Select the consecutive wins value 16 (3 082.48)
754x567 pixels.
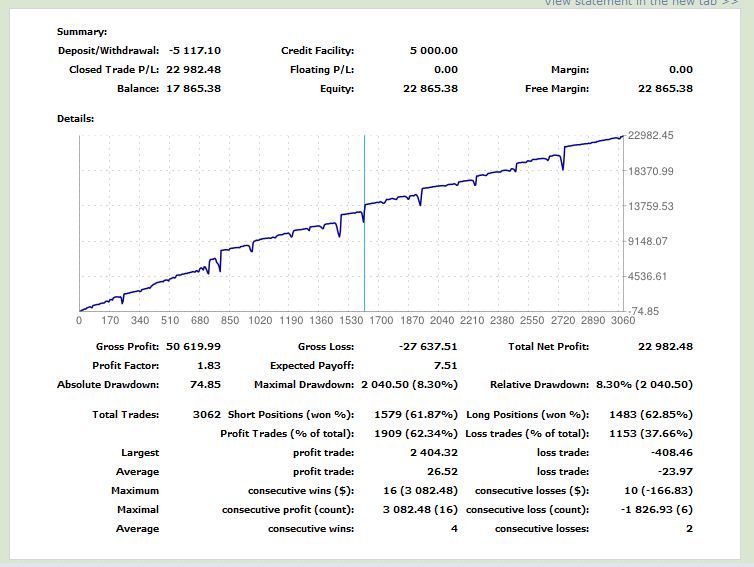point(420,491)
